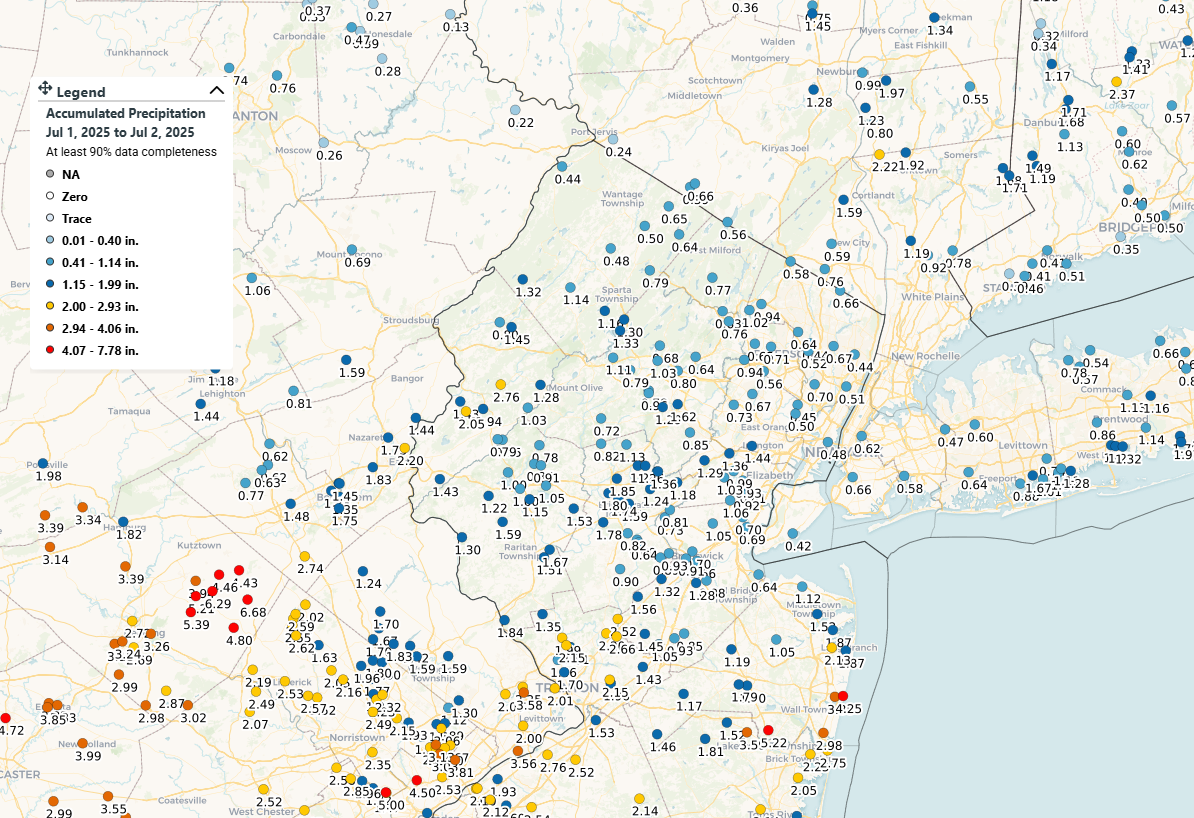Choose the light blue station marker reading 0.28
The height and width of the screenshot is (818, 1194).
pos(382,59)
